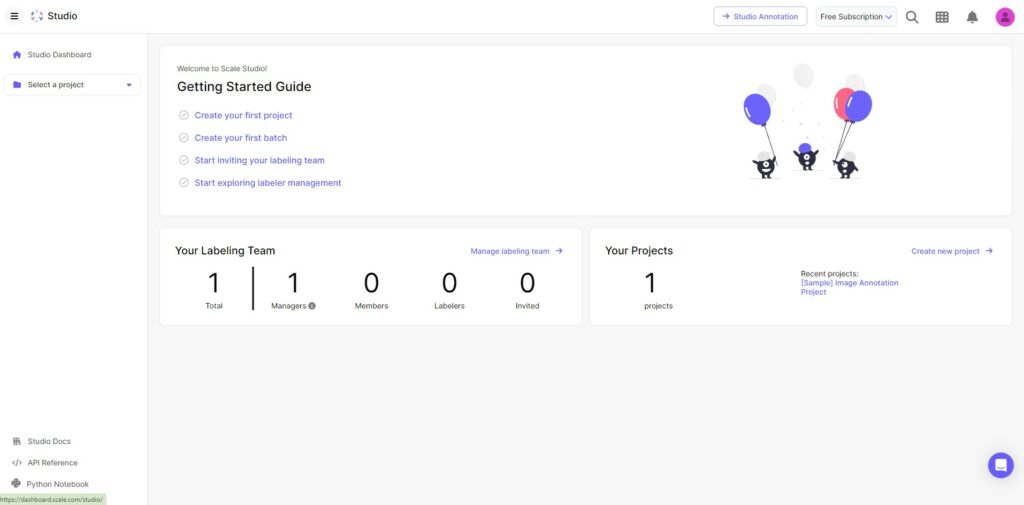Viewport: 1024px width, 505px height.
Task: Click arrow next to Manage labeling team
Action: 559,251
